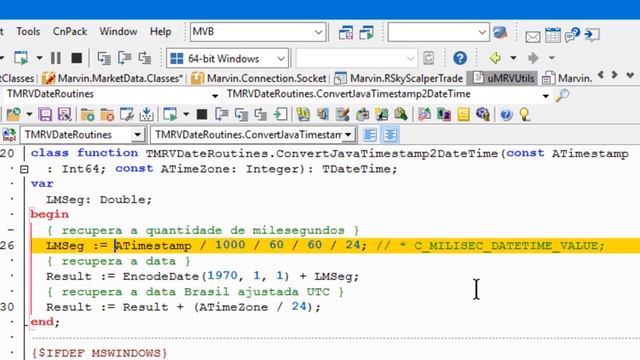The height and width of the screenshot is (360, 640).
Task: Click the envelope mail icon
Action: 533,37
